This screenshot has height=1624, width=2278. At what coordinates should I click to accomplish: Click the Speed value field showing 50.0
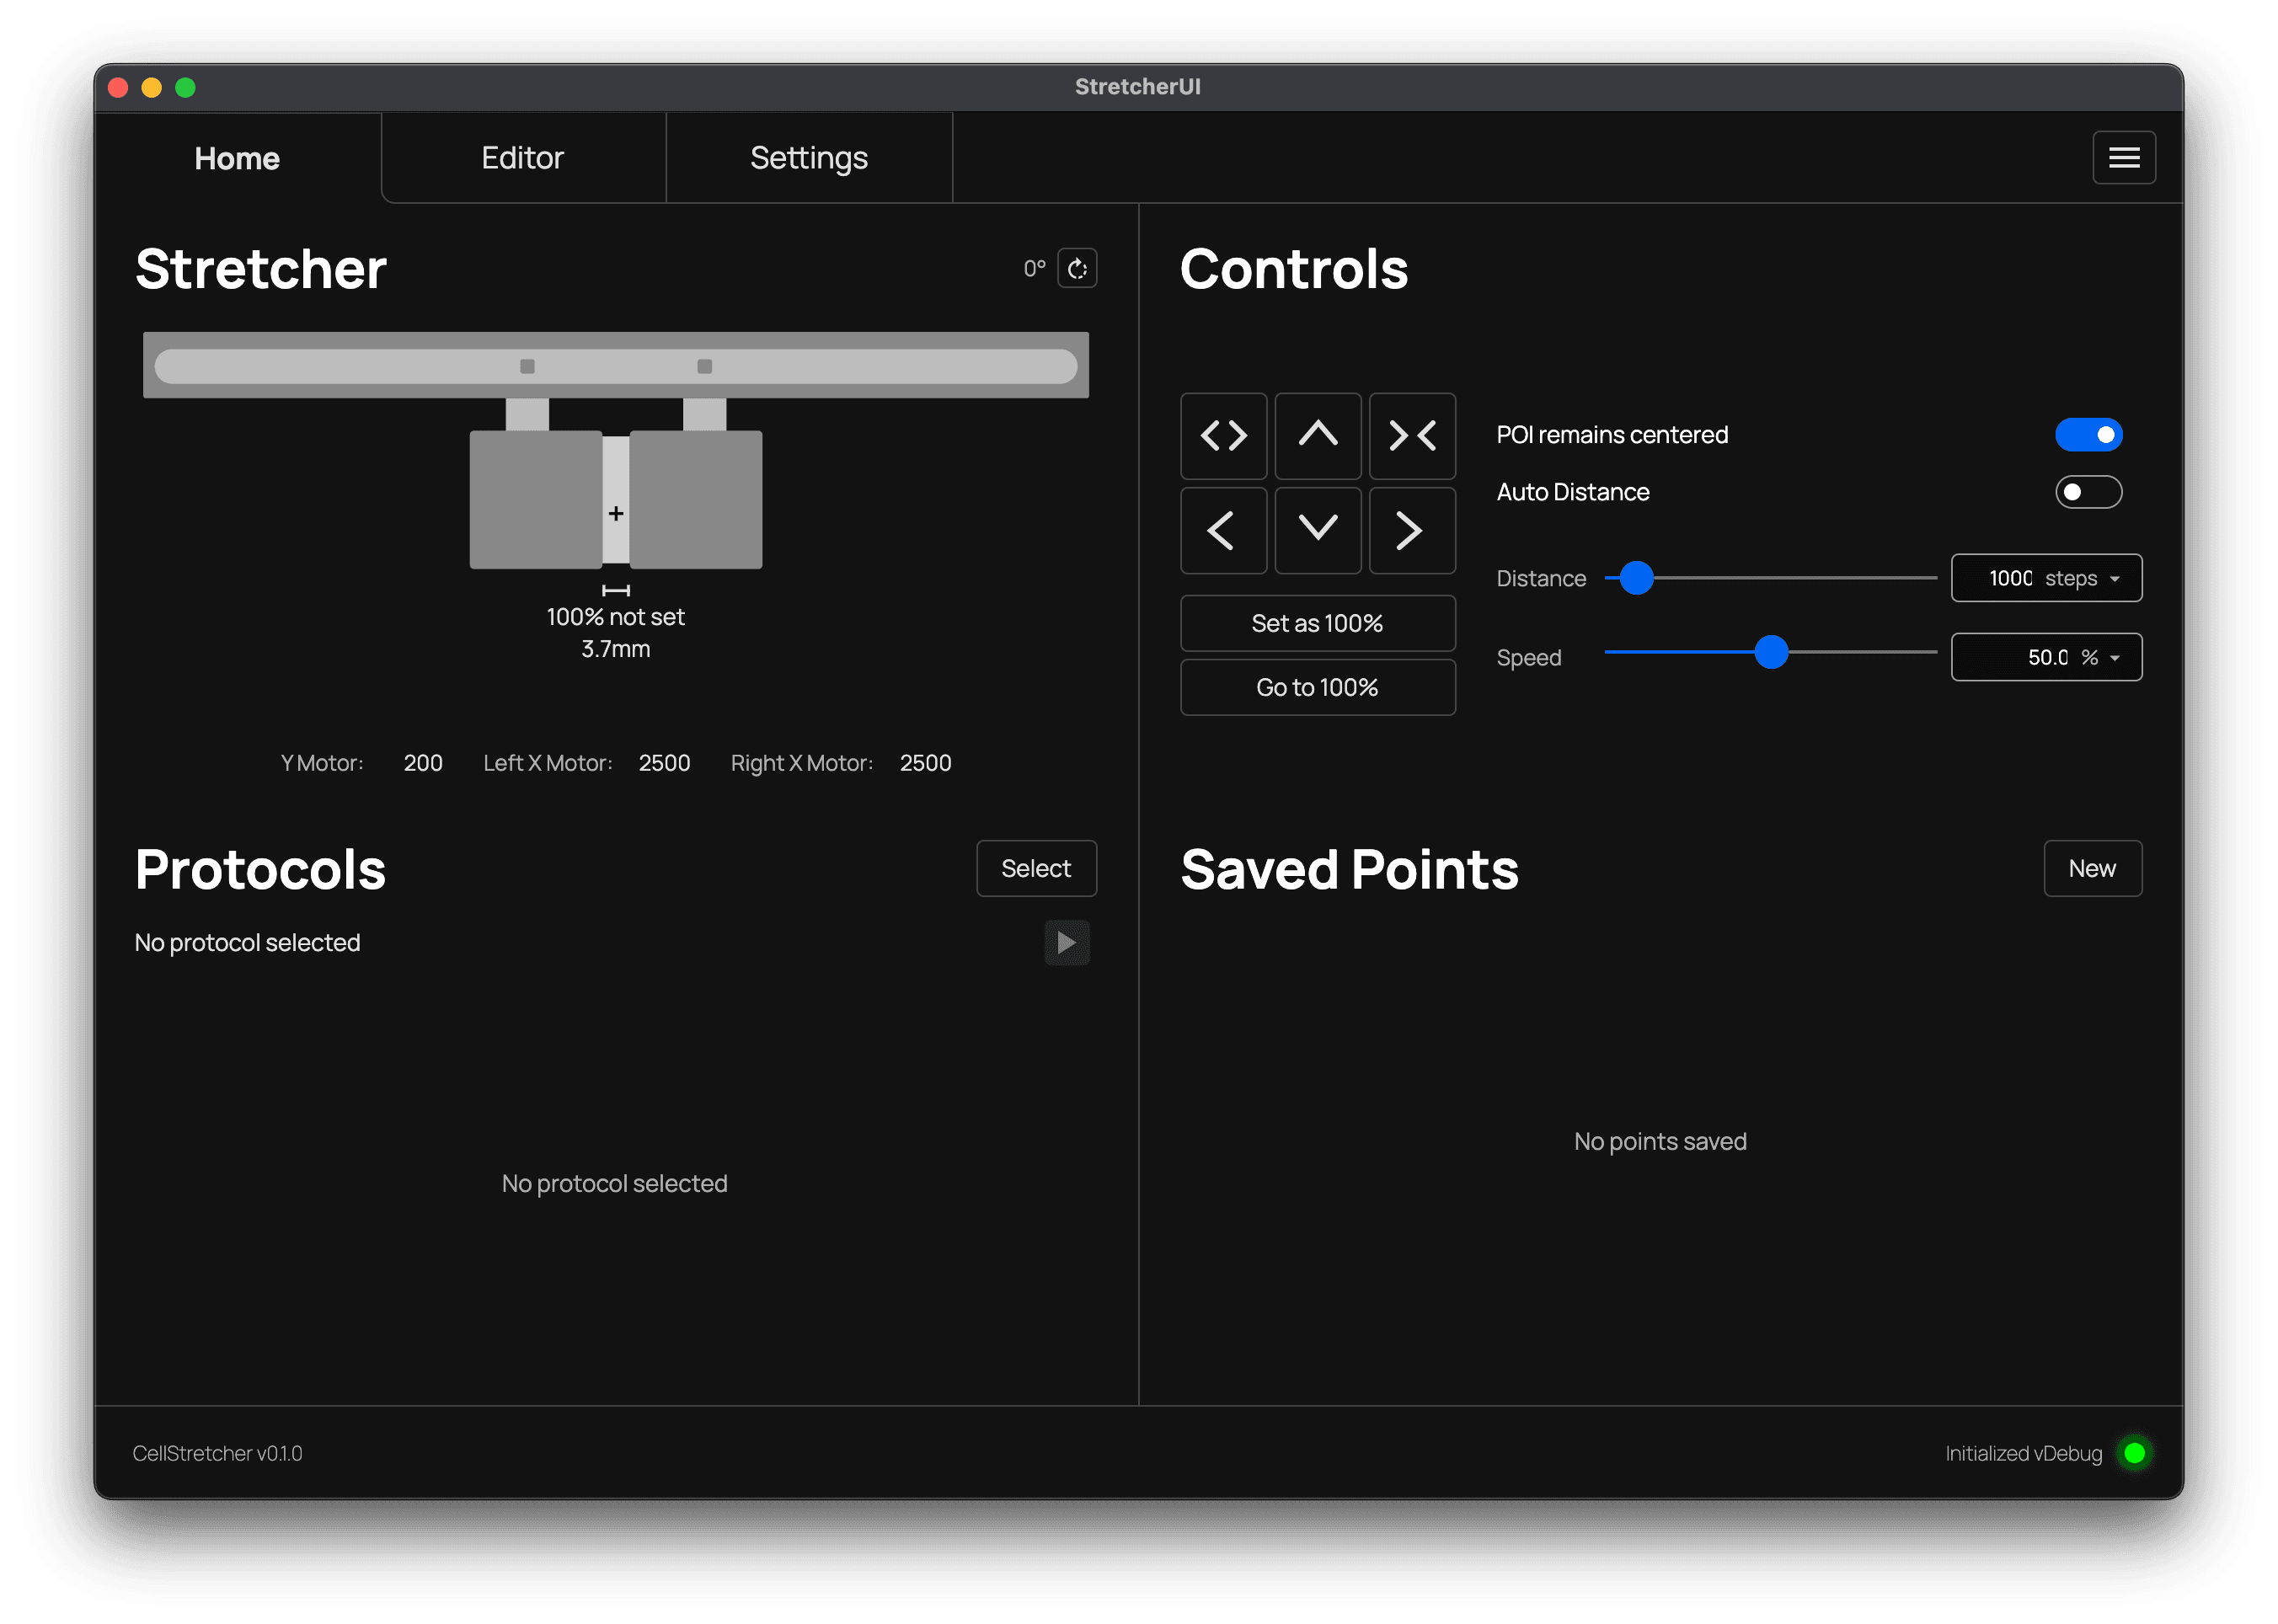[2047, 657]
